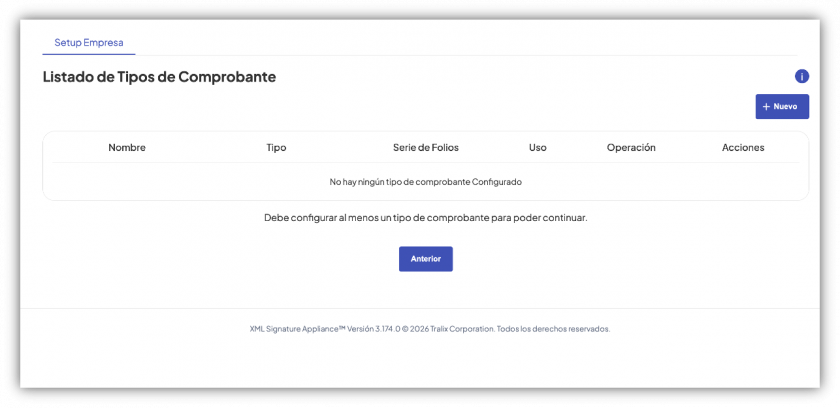Click 'Todos los derechos reservados' footer text
This screenshot has width=840, height=408.
553,329
